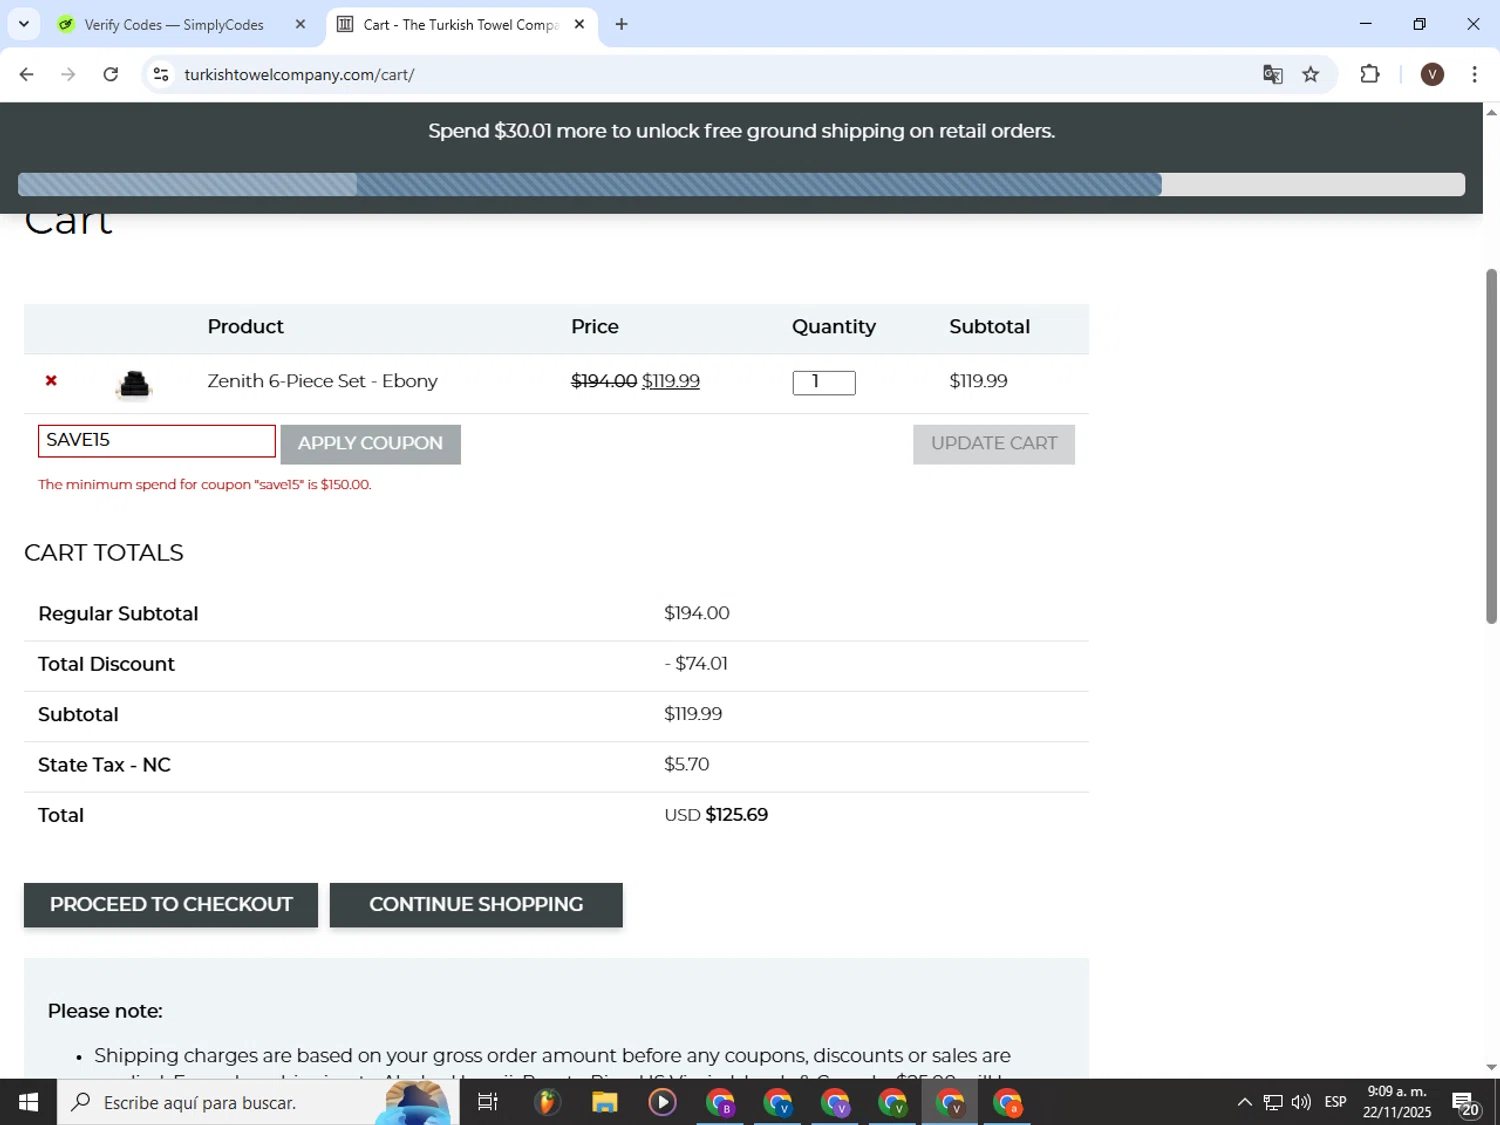Click the Total Discount - $74.01 value

(696, 664)
